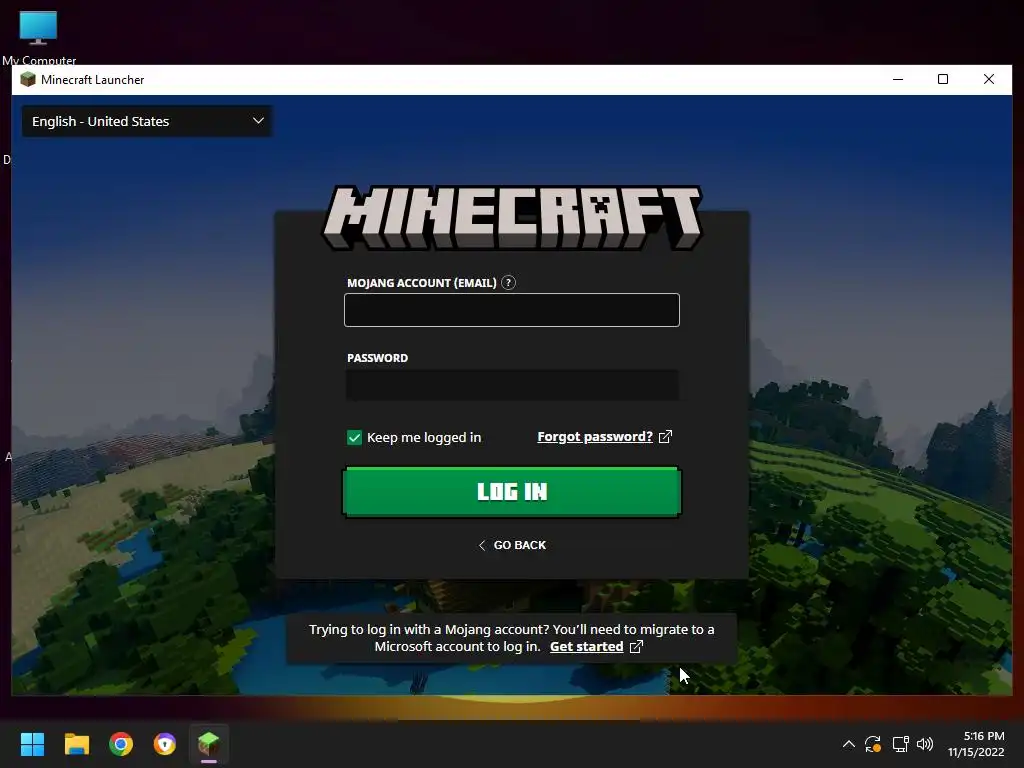Click the Minecraft Launcher title bar block icon

[27, 80]
